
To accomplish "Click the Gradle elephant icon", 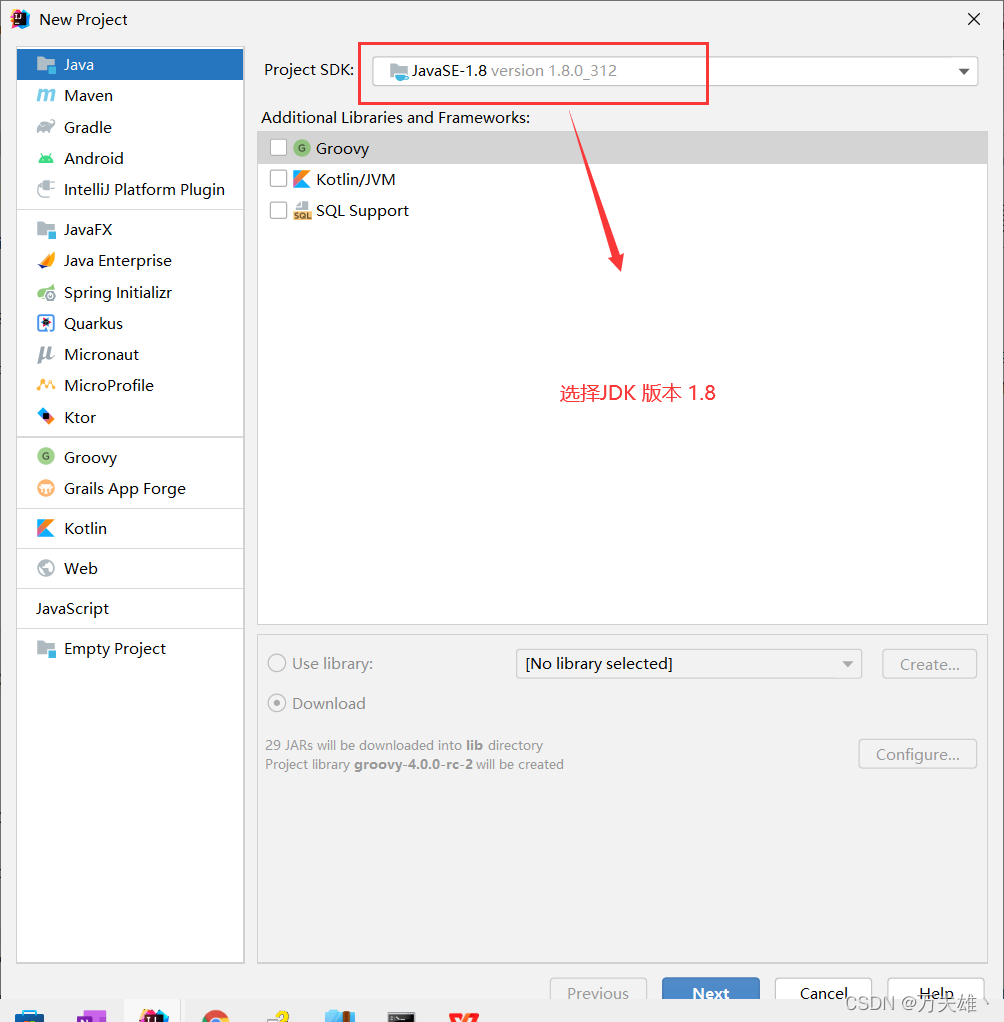I will [46, 127].
